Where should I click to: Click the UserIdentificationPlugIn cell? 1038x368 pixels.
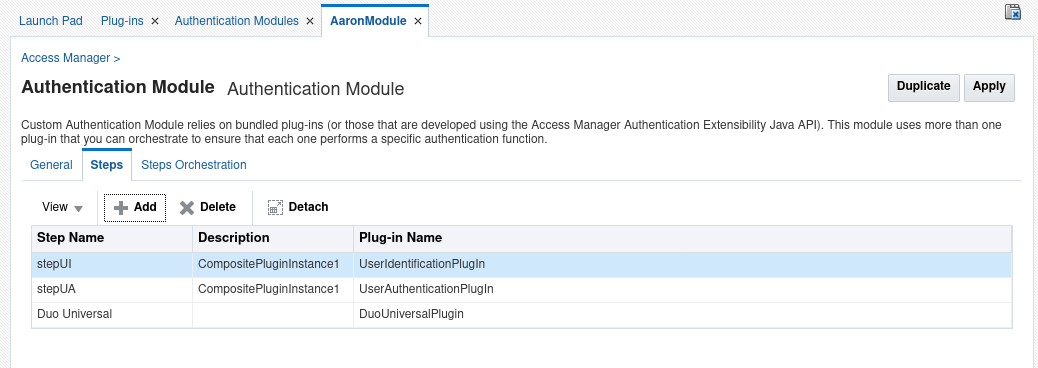coord(683,264)
